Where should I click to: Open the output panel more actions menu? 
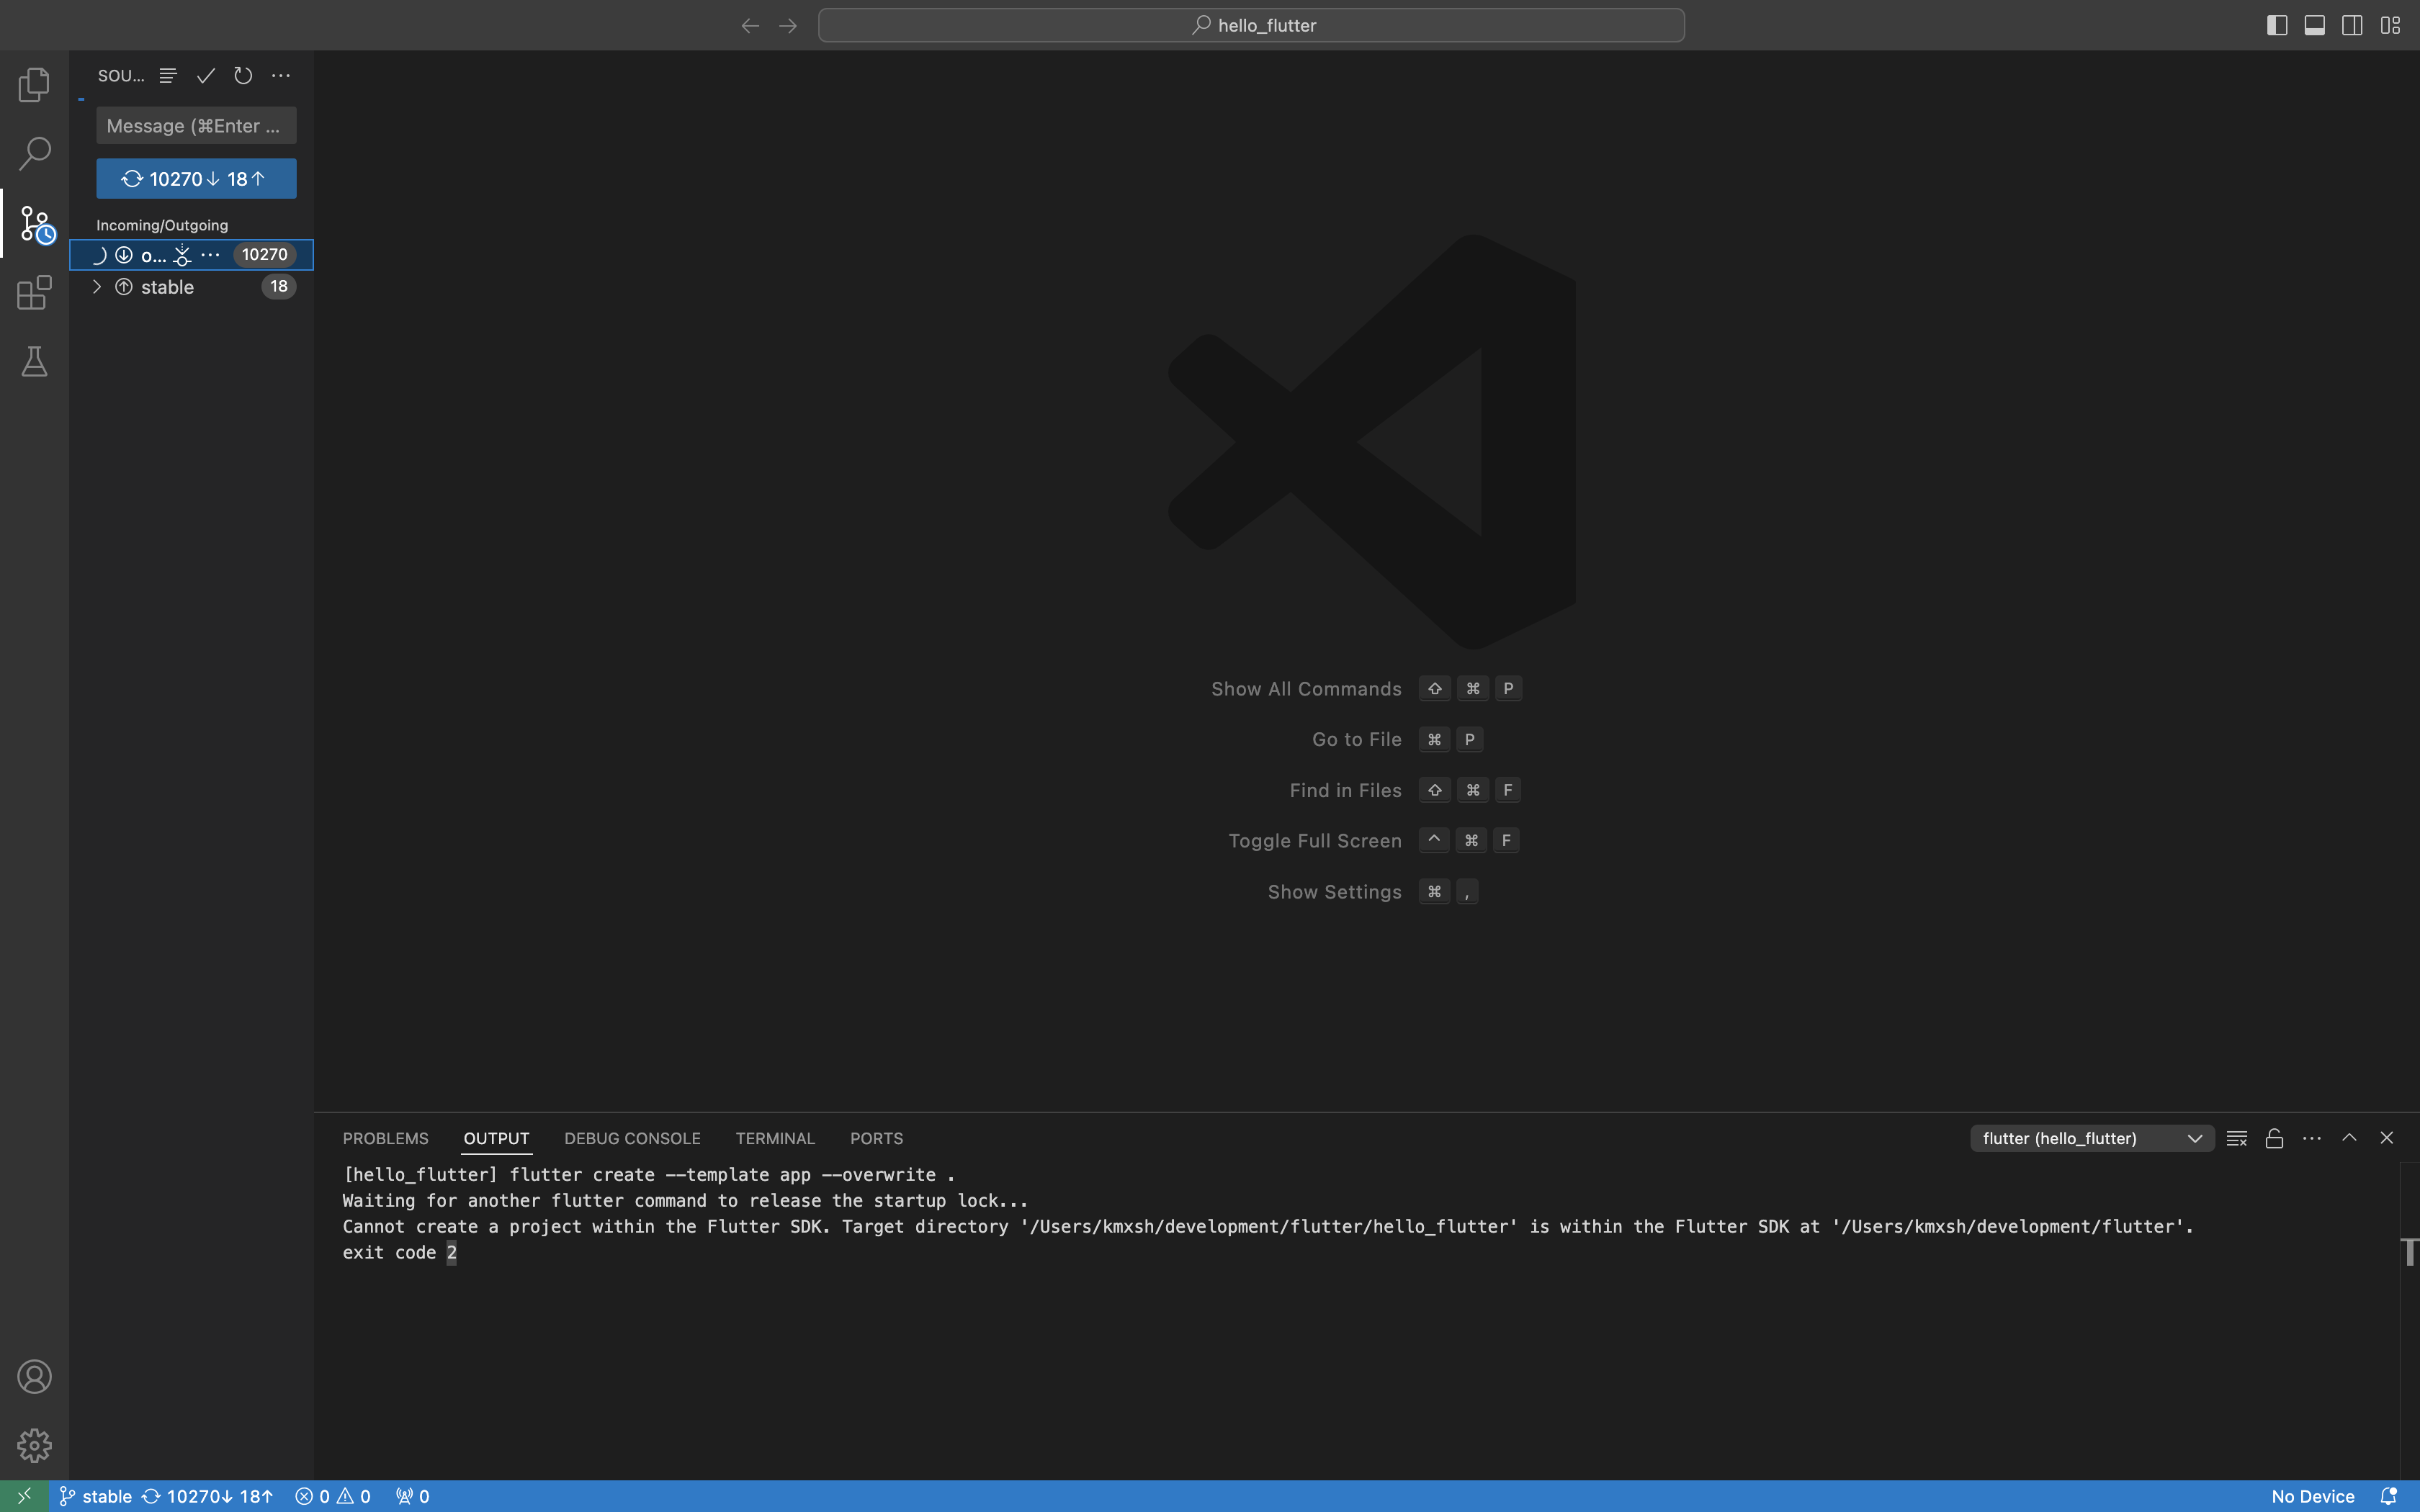click(2312, 1138)
